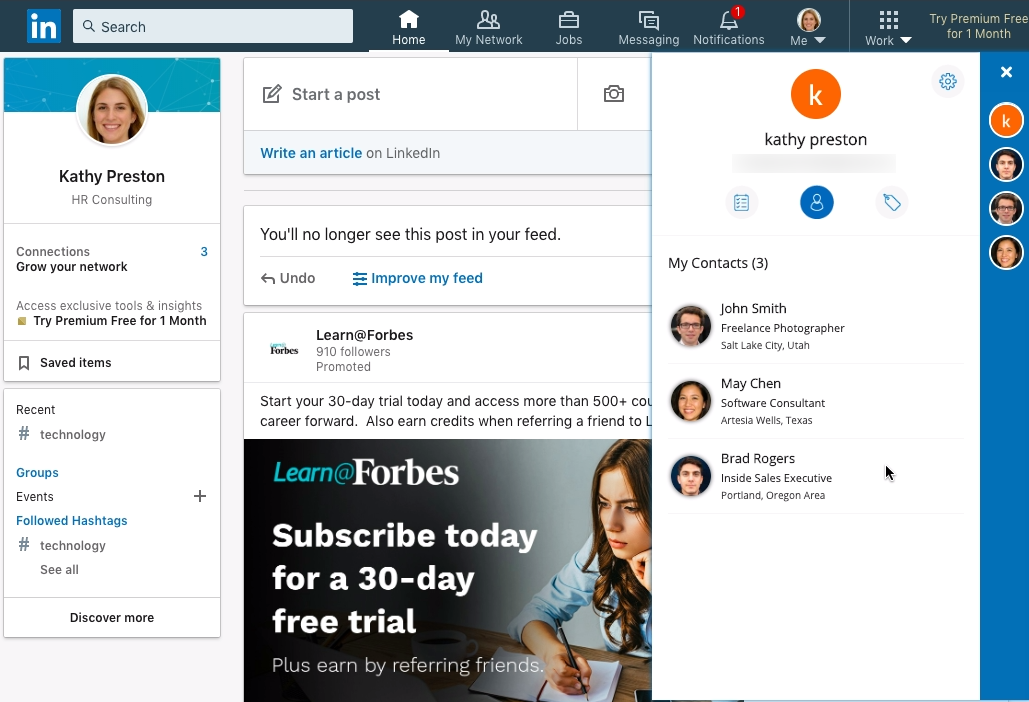Expand See all under Followed Hashtags
The width and height of the screenshot is (1029, 702).
click(x=58, y=569)
